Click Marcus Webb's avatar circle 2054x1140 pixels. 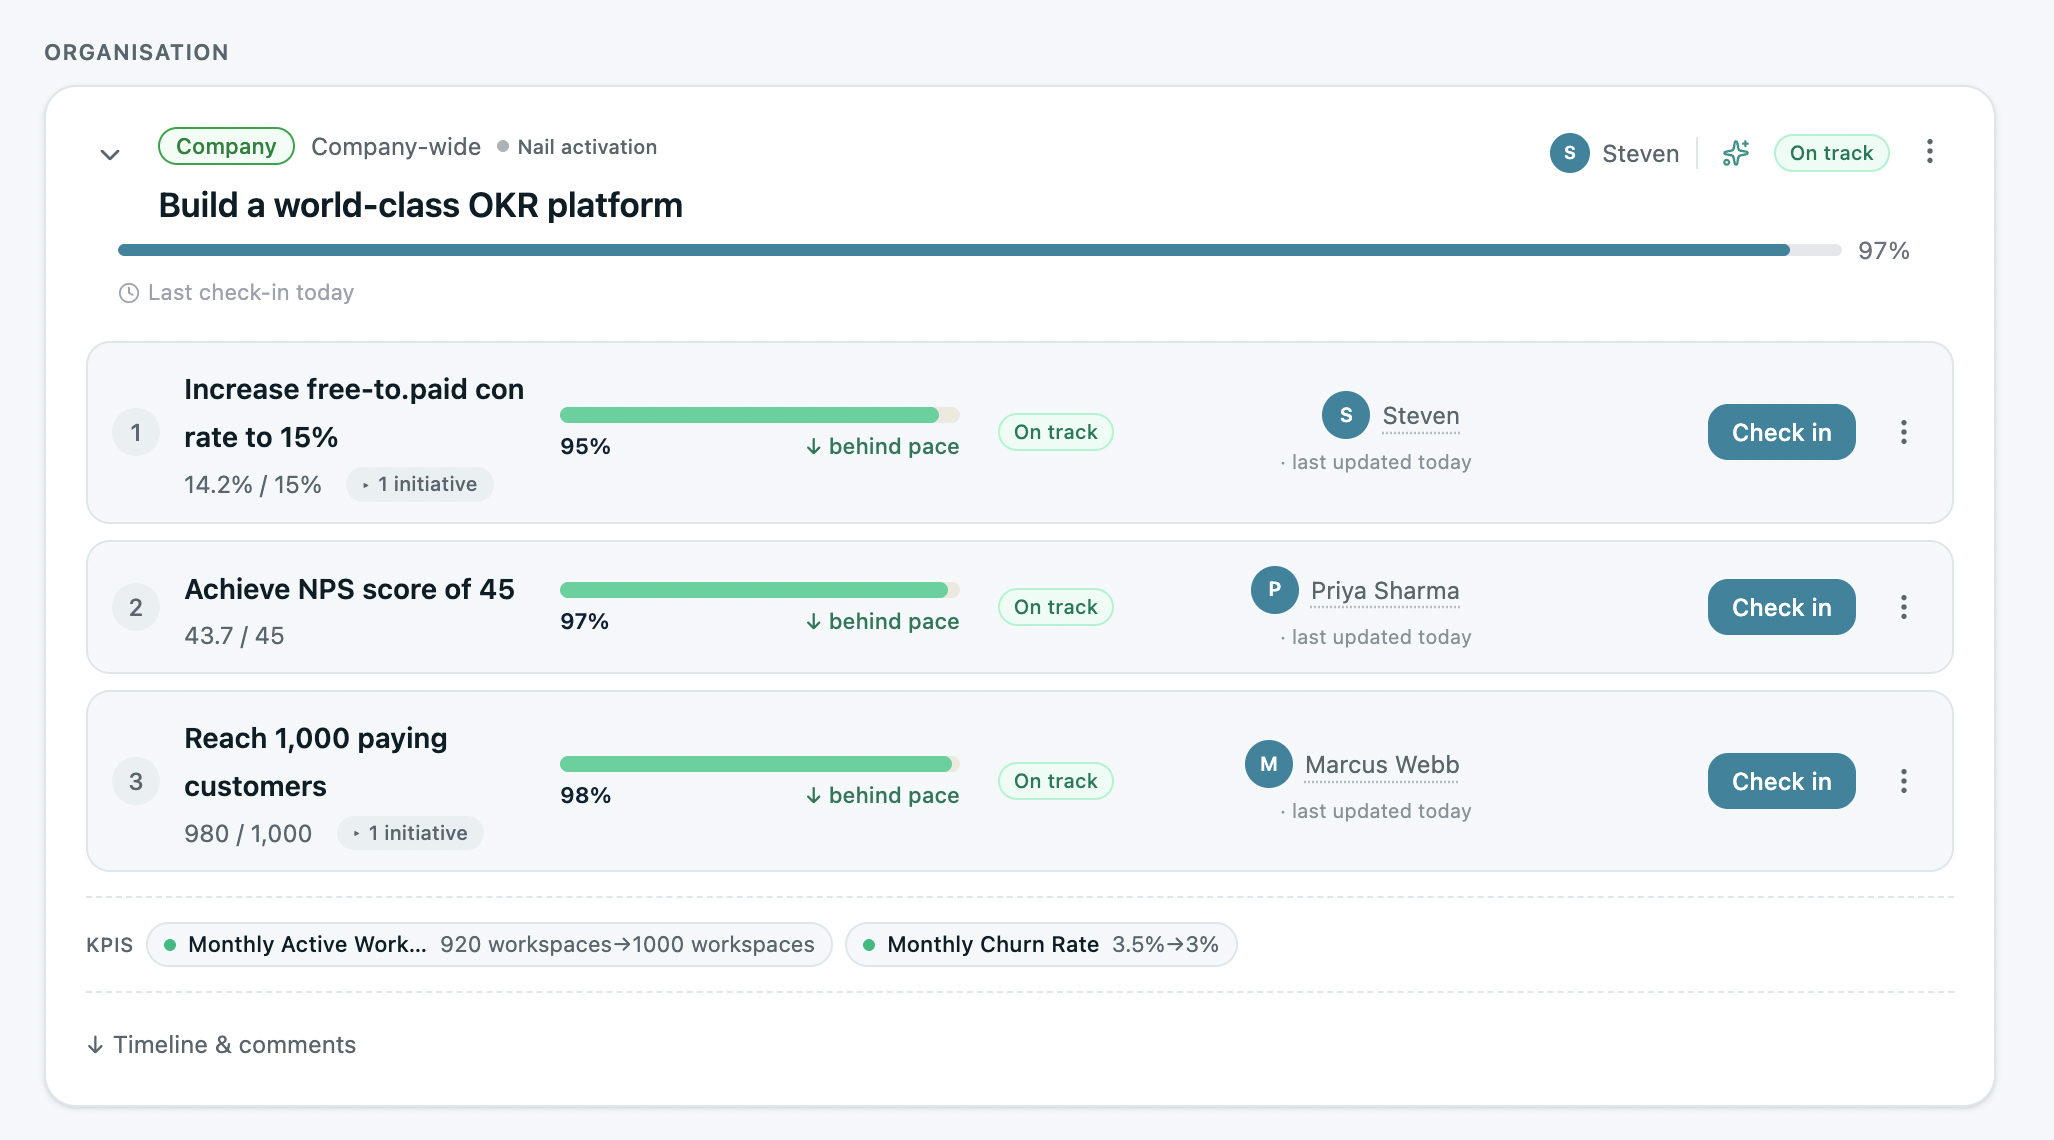coord(1269,764)
